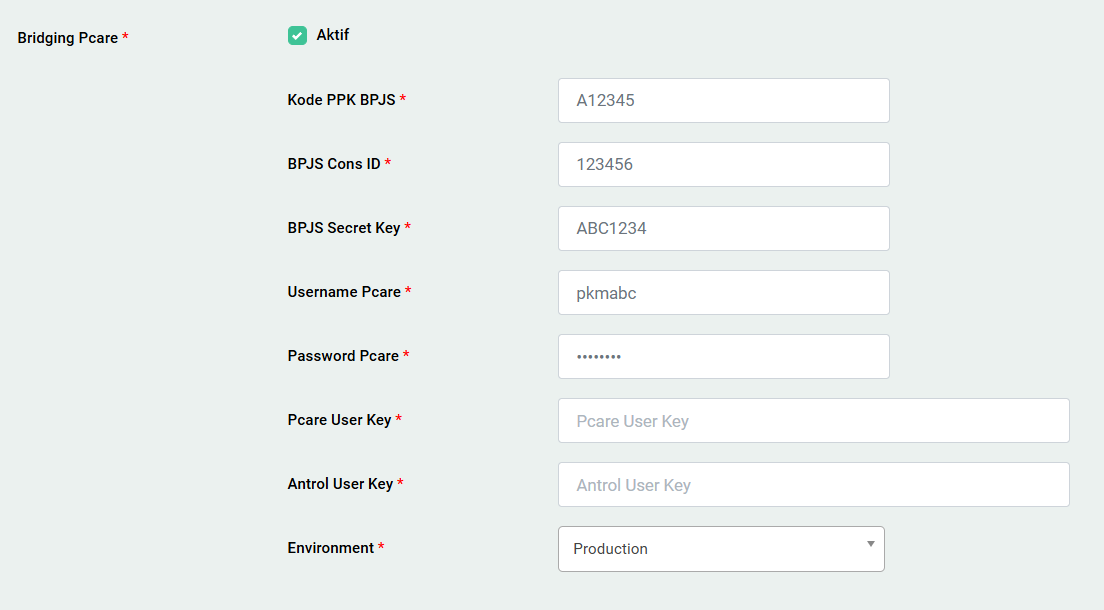Click the Username Pcare text box

click(724, 292)
